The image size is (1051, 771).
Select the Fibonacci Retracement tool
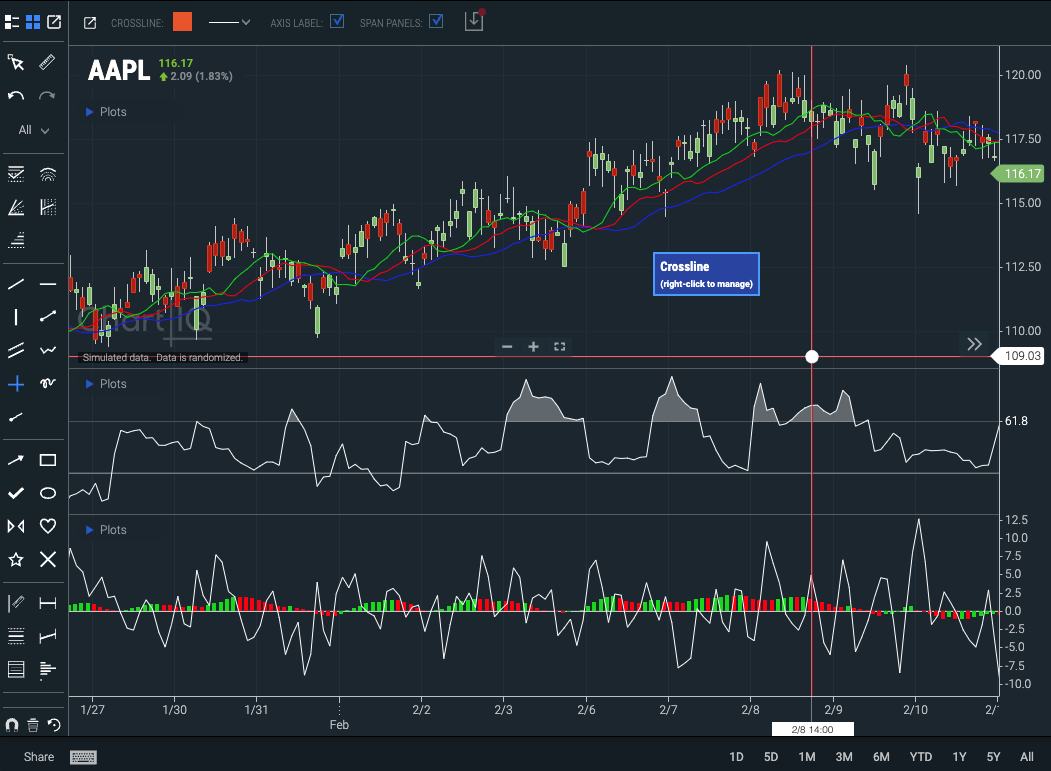(x=16, y=174)
